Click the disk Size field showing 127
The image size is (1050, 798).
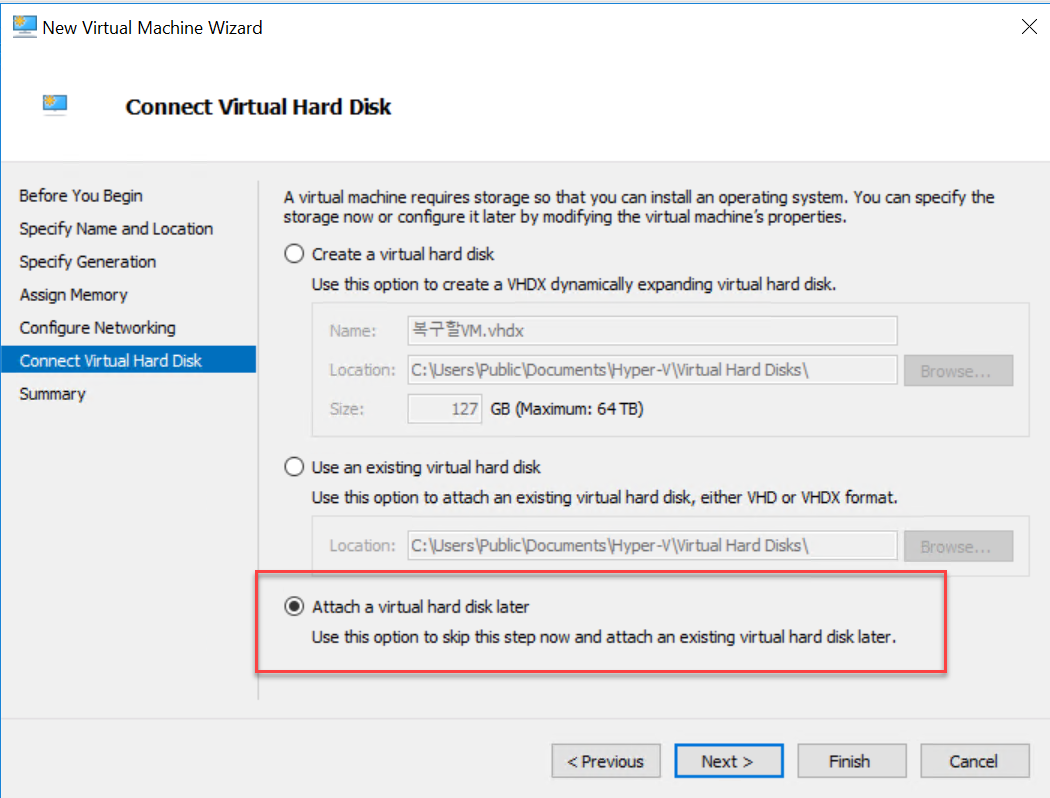coord(445,409)
